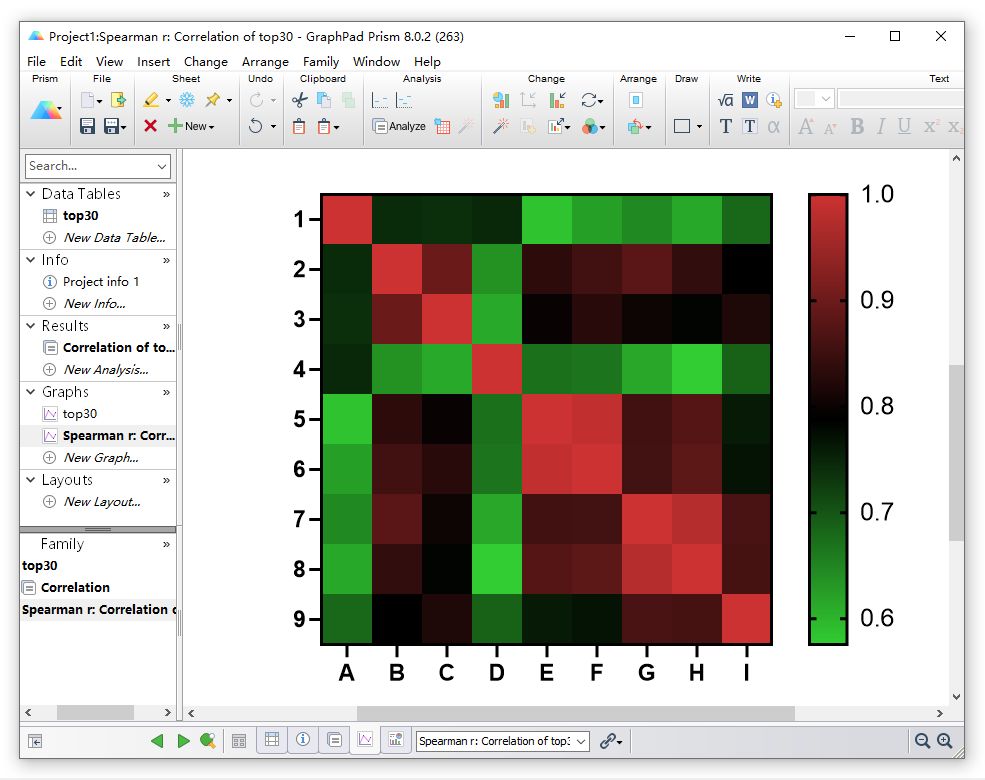
Task: Click the Paste clipboard icon
Action: [x=299, y=126]
